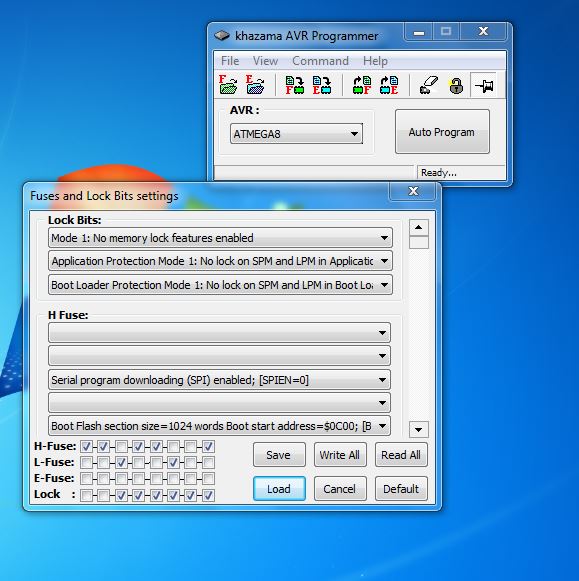Click the Cancel button
Screen dimensions: 579x581
click(340, 489)
